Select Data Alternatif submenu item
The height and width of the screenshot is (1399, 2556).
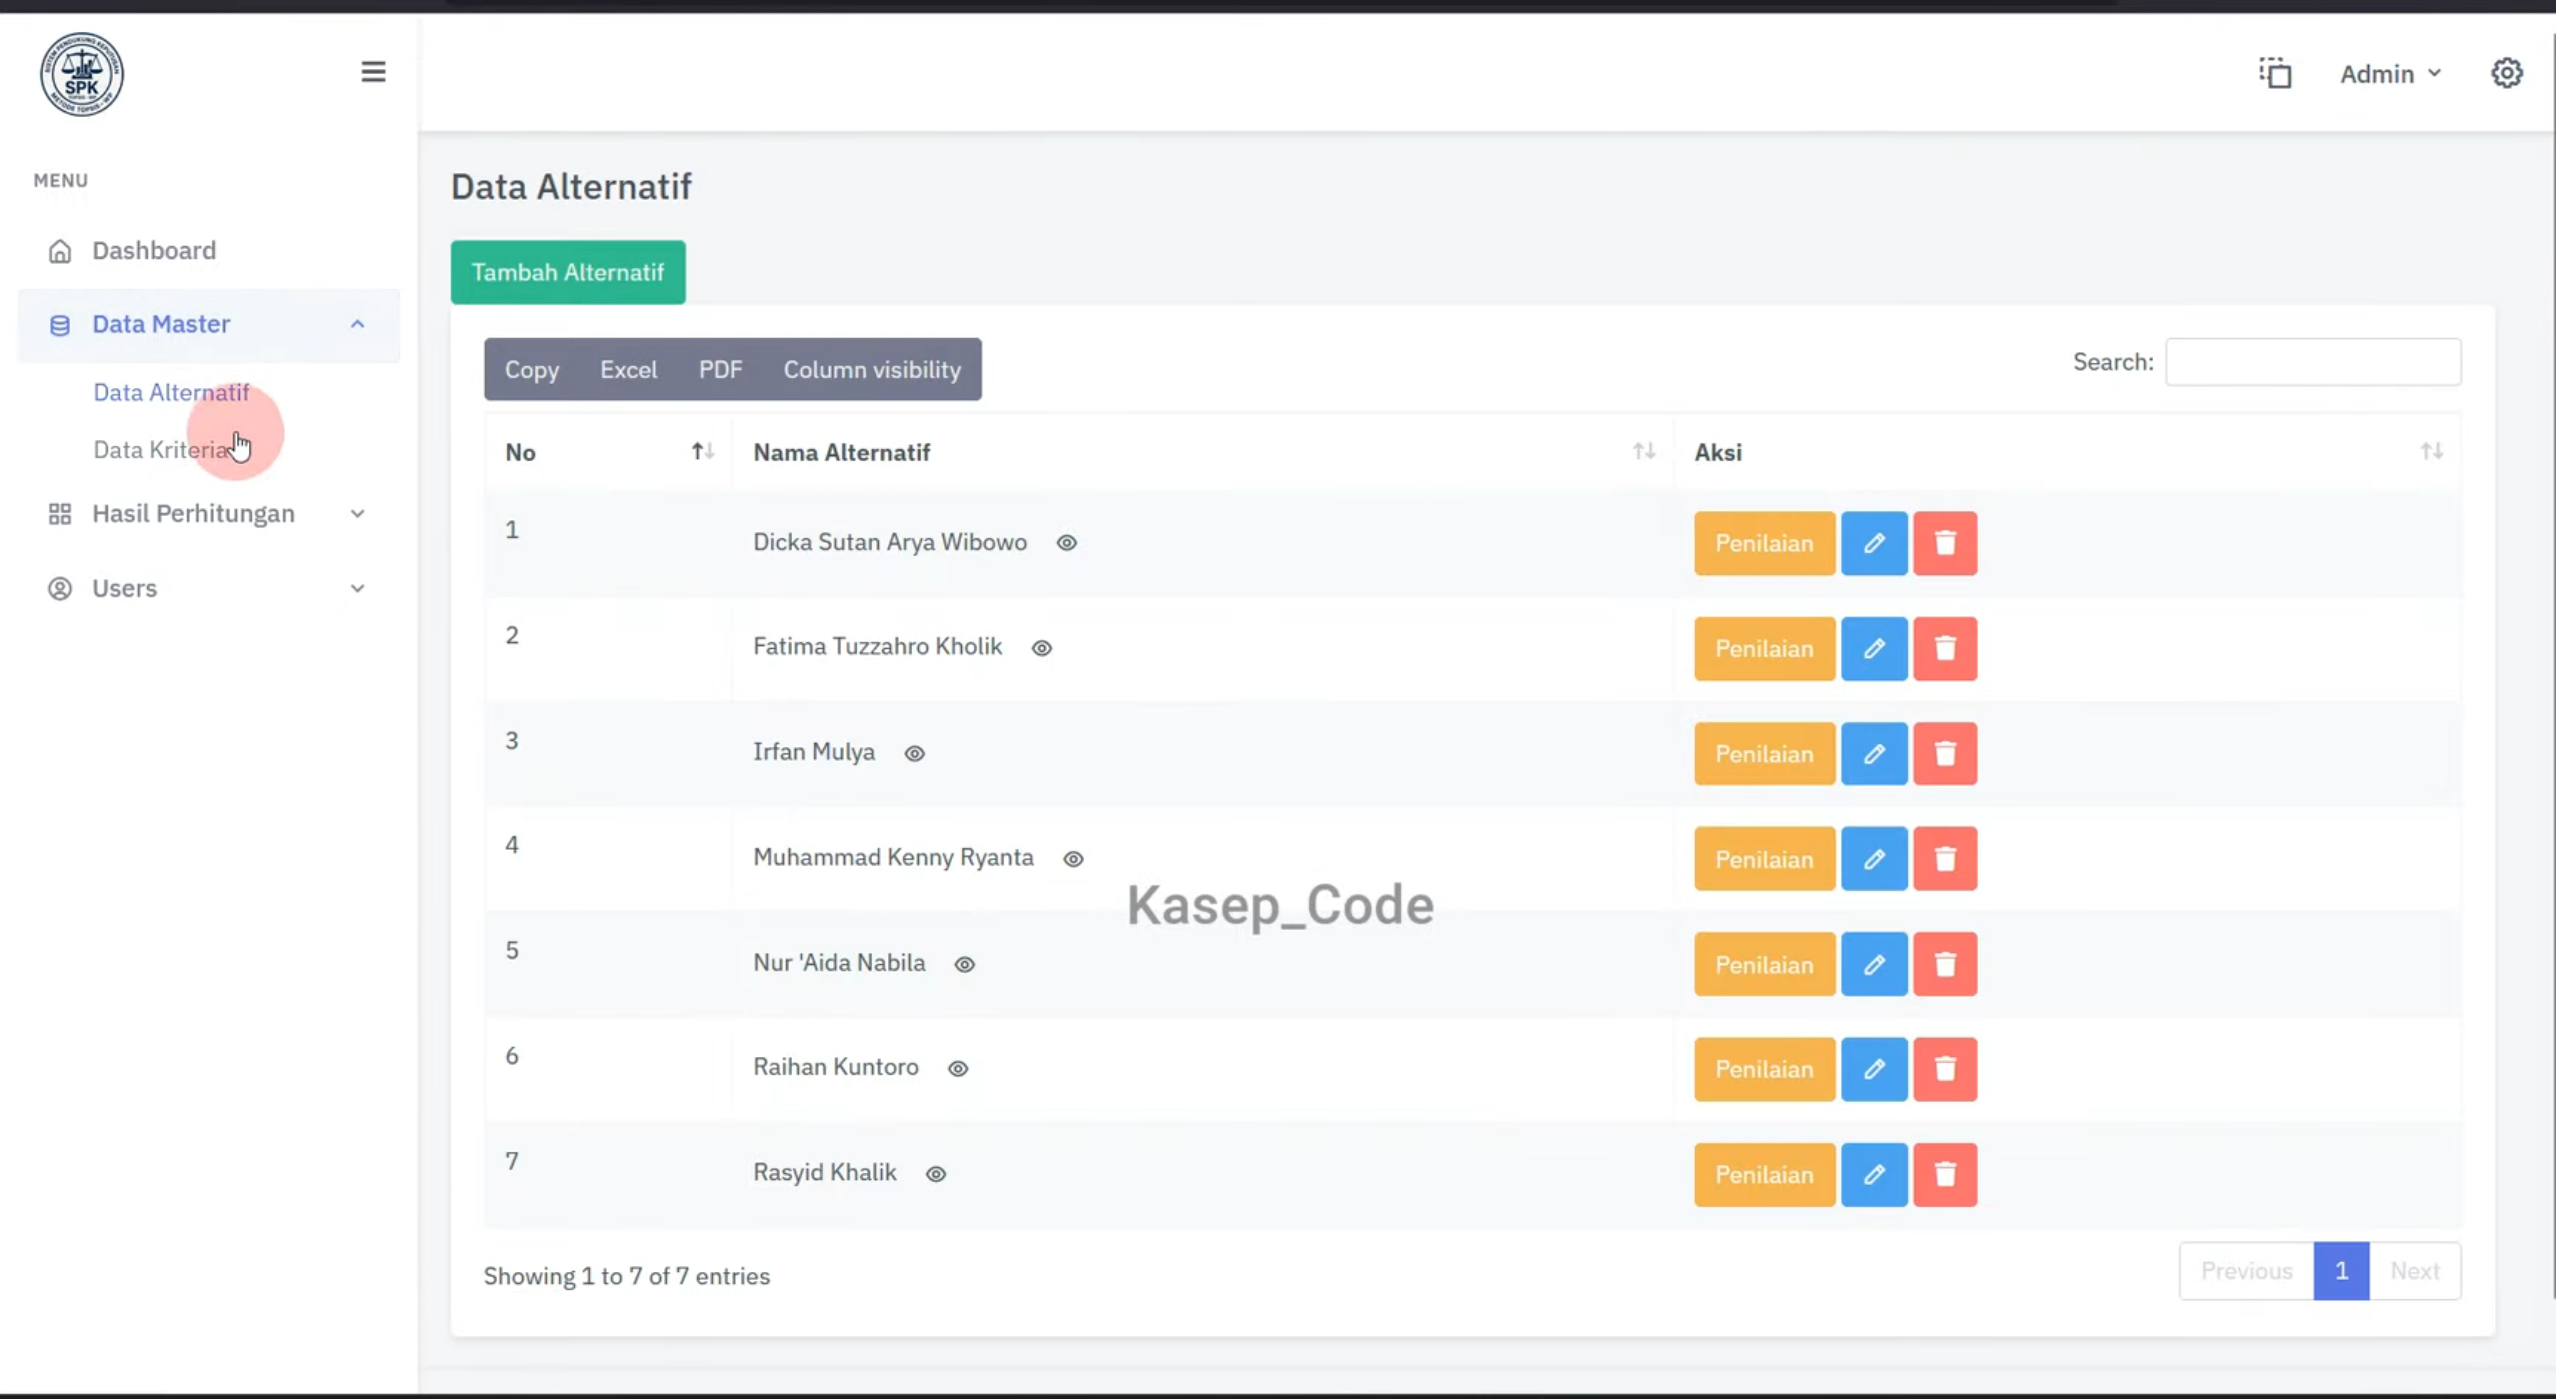171,393
